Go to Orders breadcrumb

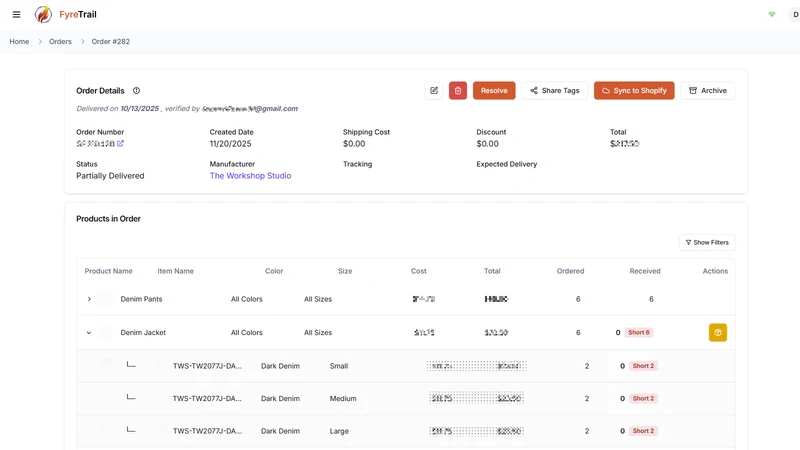(60, 41)
